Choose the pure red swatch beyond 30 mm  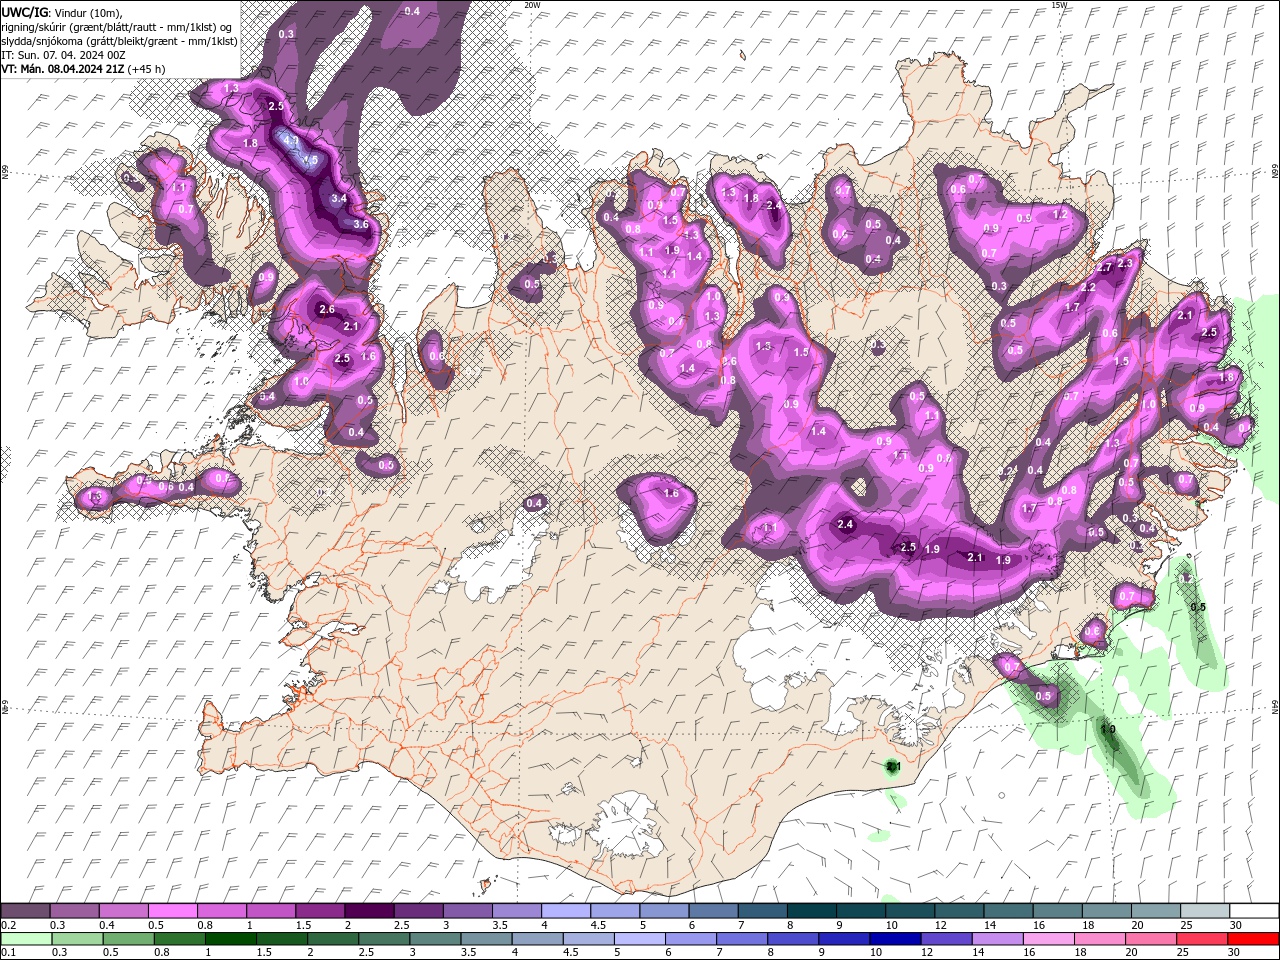1252,939
